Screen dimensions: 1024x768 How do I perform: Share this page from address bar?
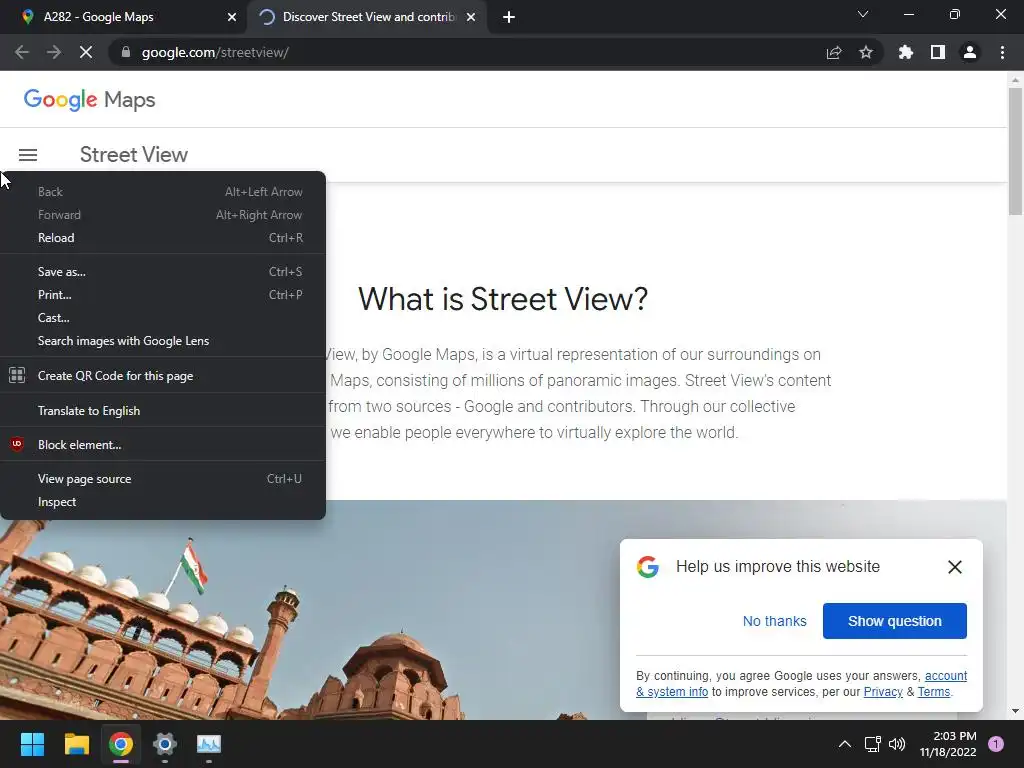click(834, 52)
